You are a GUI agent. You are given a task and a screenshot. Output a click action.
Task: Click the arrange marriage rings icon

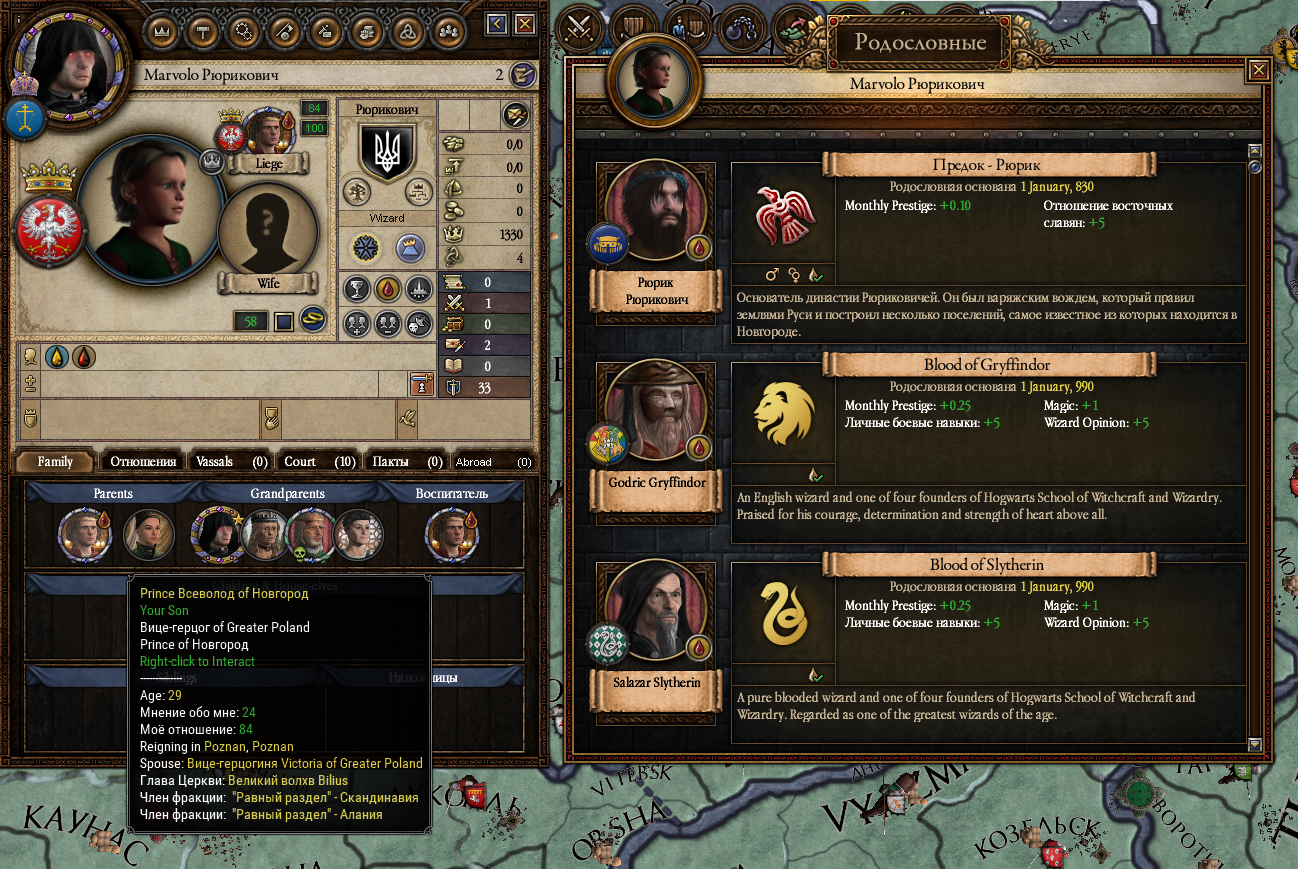(313, 319)
